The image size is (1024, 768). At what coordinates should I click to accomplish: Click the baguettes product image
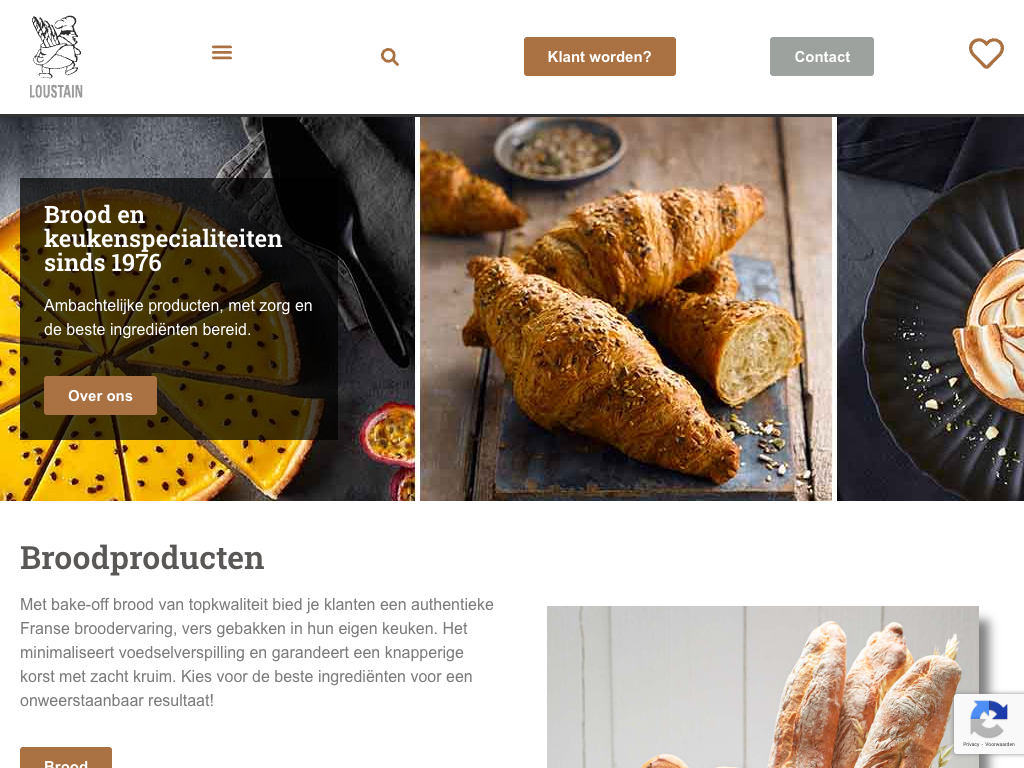pos(763,687)
